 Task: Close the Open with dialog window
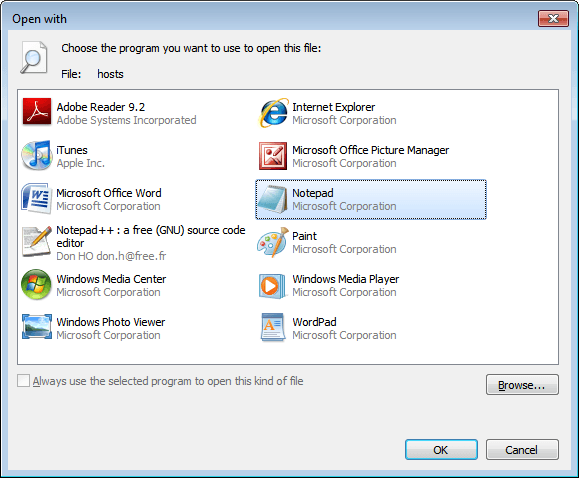tap(553, 18)
